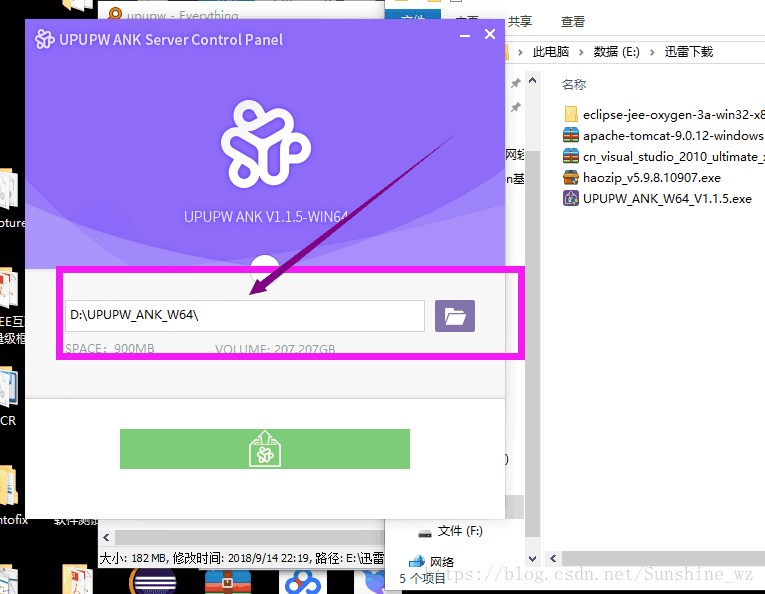
Task: Sort files by the 名称 column header
Action: tap(574, 84)
